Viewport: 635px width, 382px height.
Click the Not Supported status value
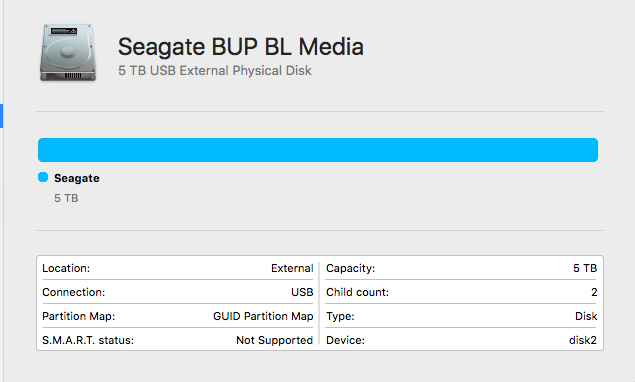click(275, 340)
